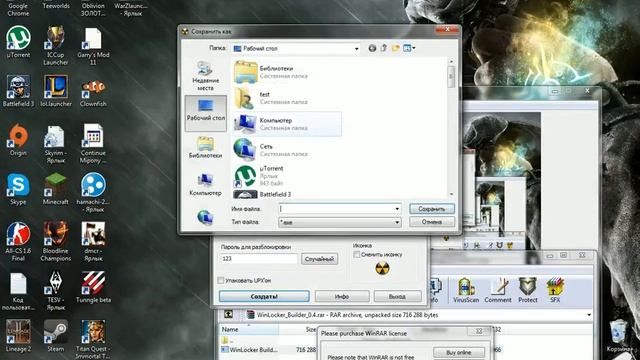640x360 pixels.
Task: Click the Сохранить button
Action: click(431, 209)
